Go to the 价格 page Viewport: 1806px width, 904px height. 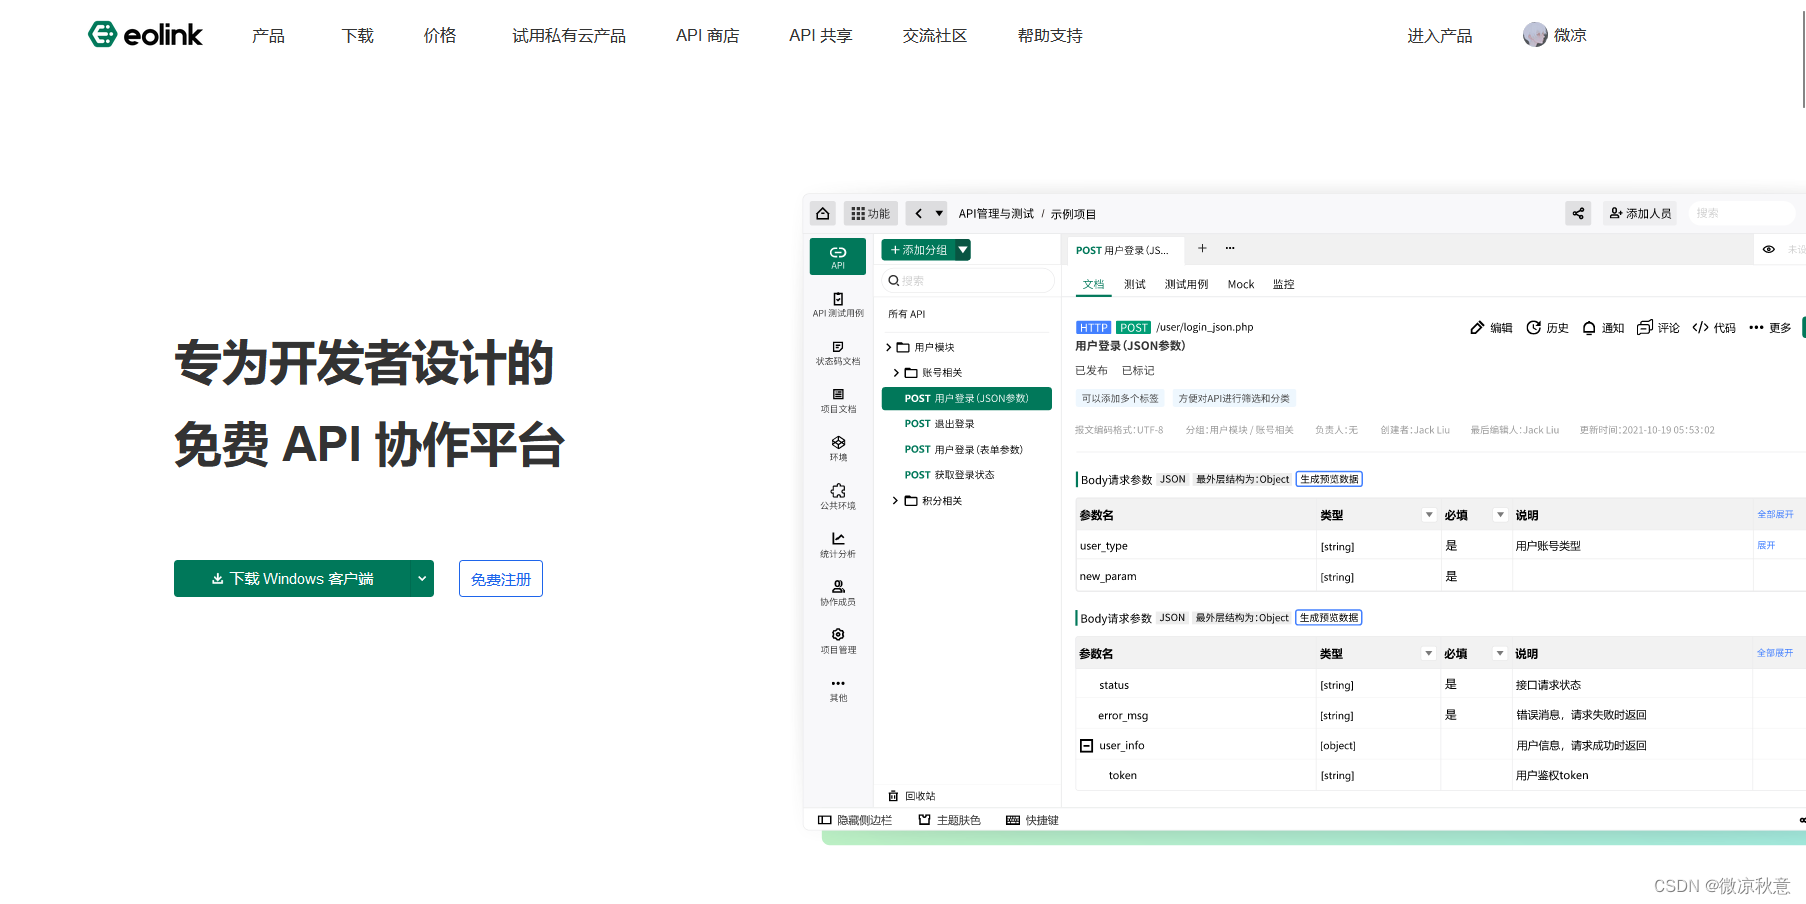(440, 36)
